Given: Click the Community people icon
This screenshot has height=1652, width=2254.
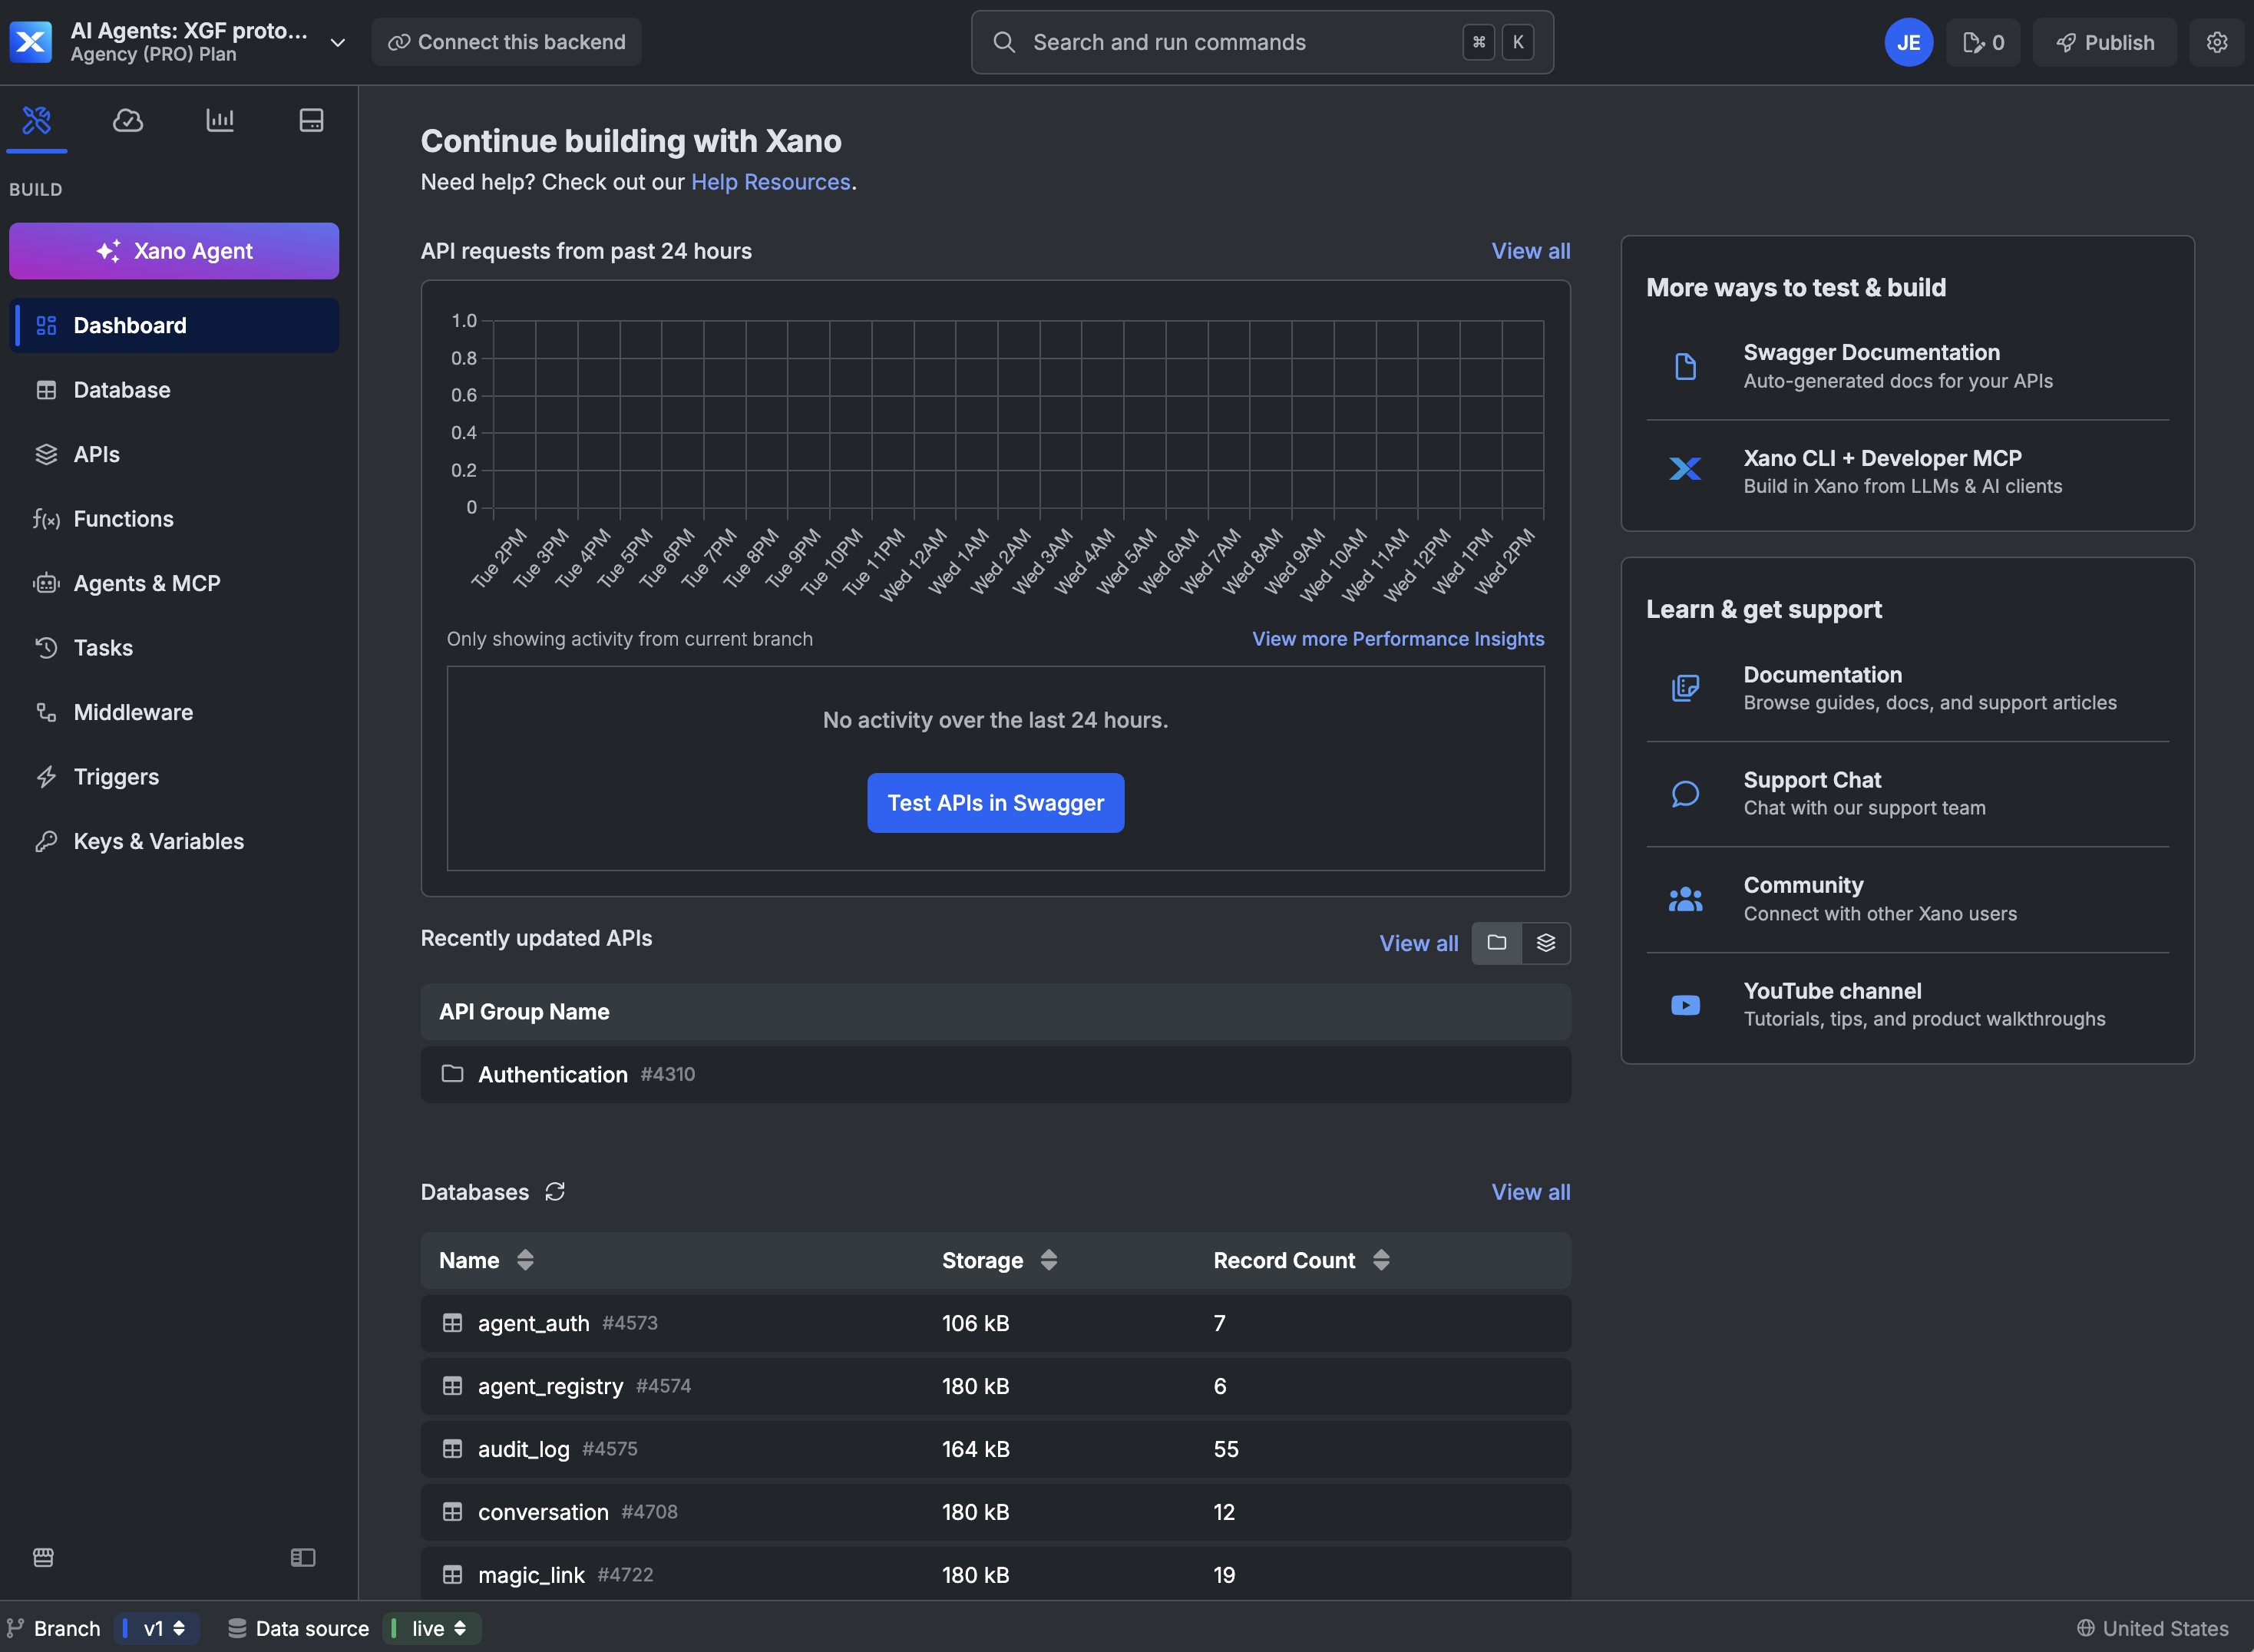Looking at the screenshot, I should (1685, 899).
